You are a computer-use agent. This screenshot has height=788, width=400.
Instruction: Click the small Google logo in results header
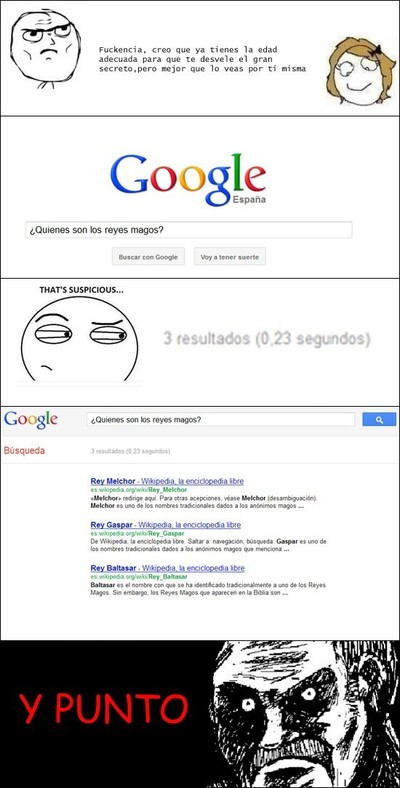pyautogui.click(x=31, y=420)
